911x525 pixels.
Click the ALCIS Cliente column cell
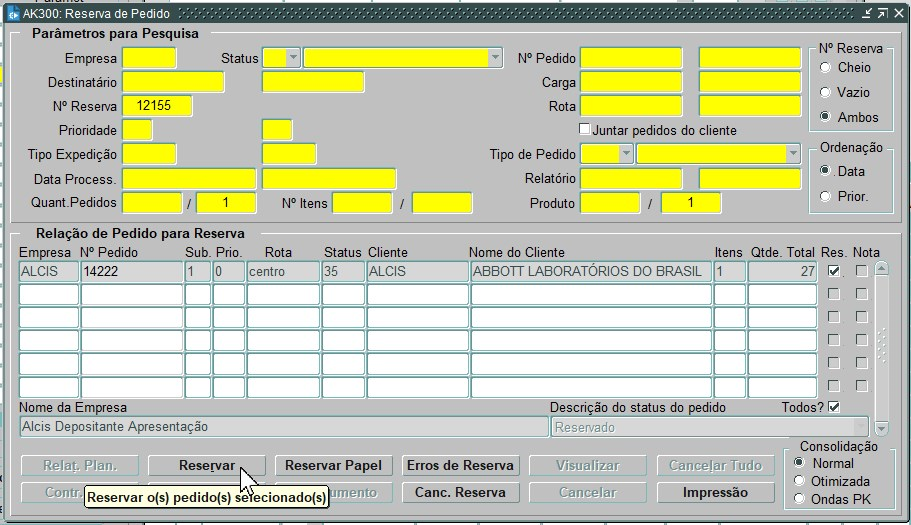click(418, 271)
